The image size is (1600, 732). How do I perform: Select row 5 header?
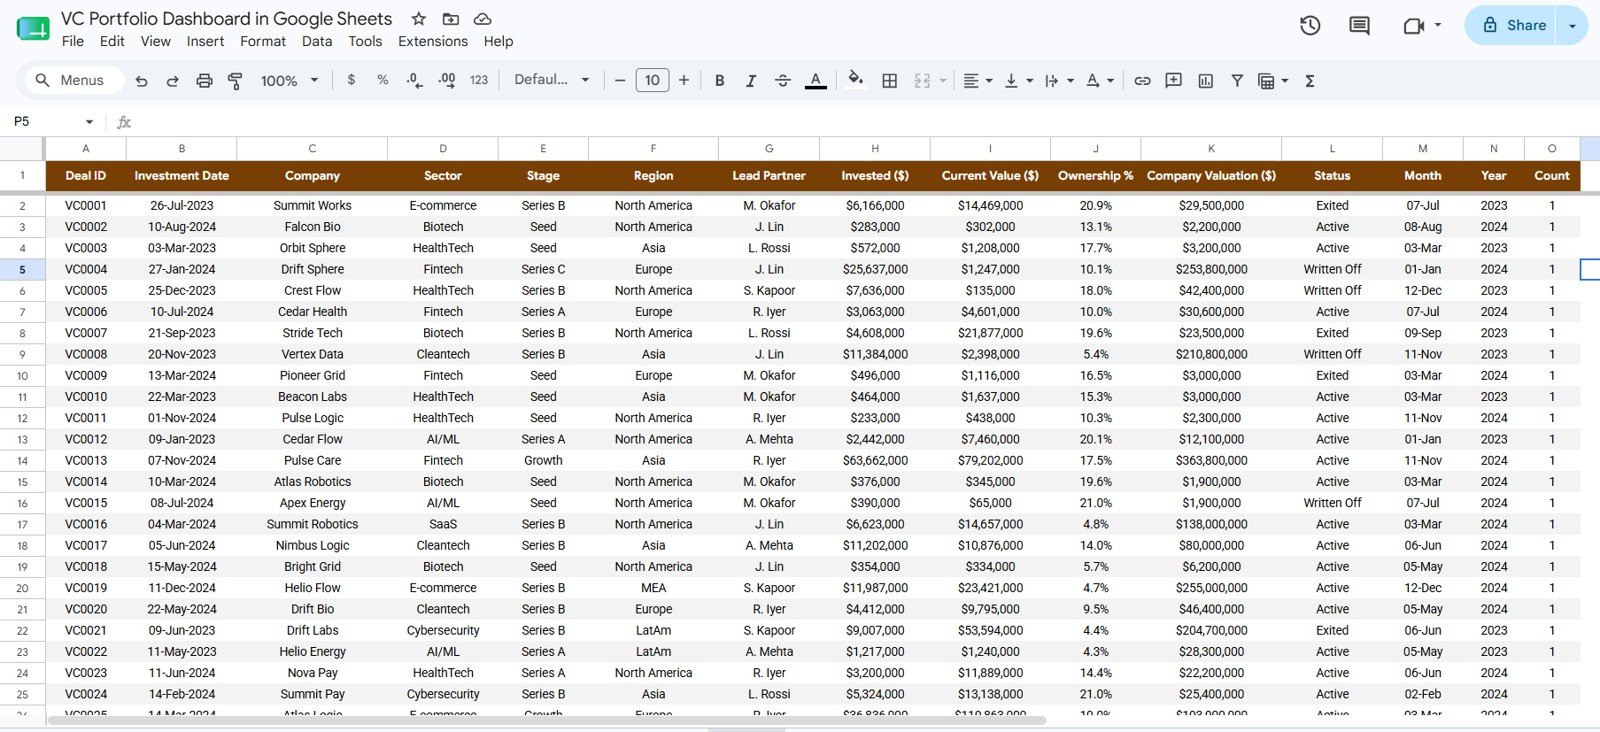(22, 269)
